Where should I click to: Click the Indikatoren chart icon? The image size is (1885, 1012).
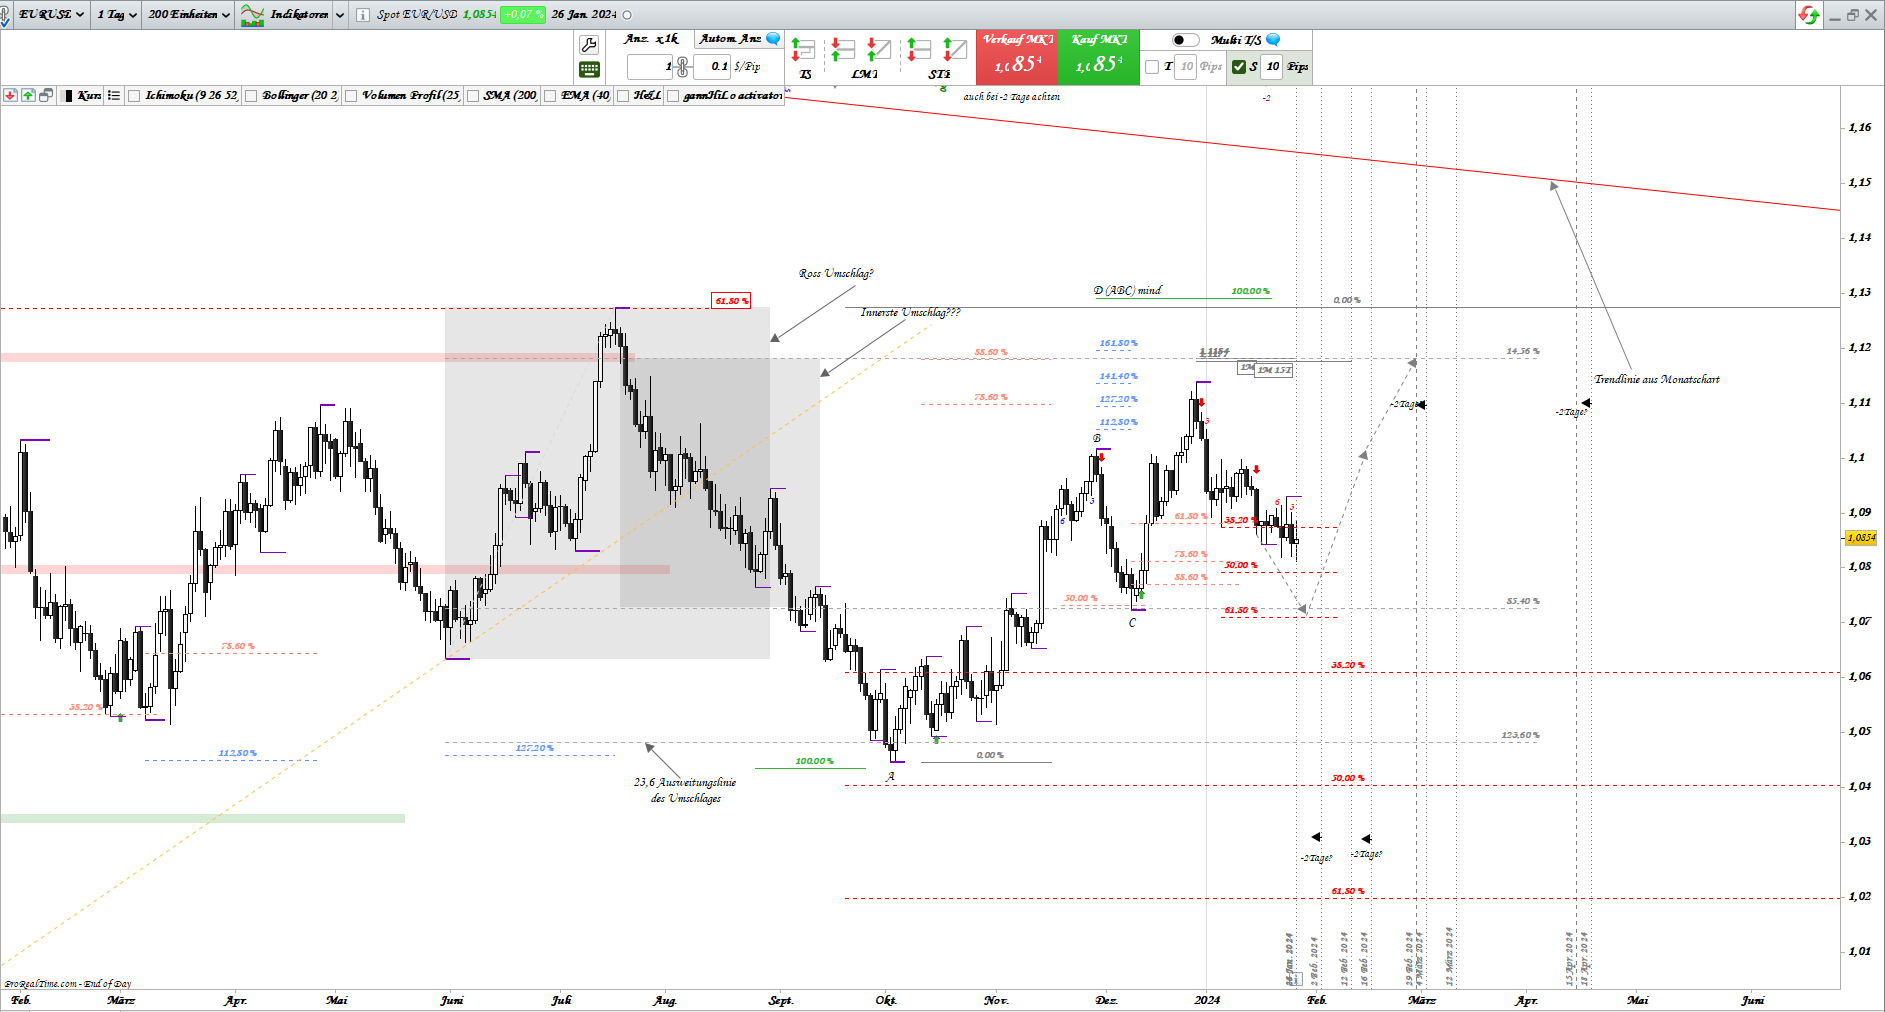point(252,15)
